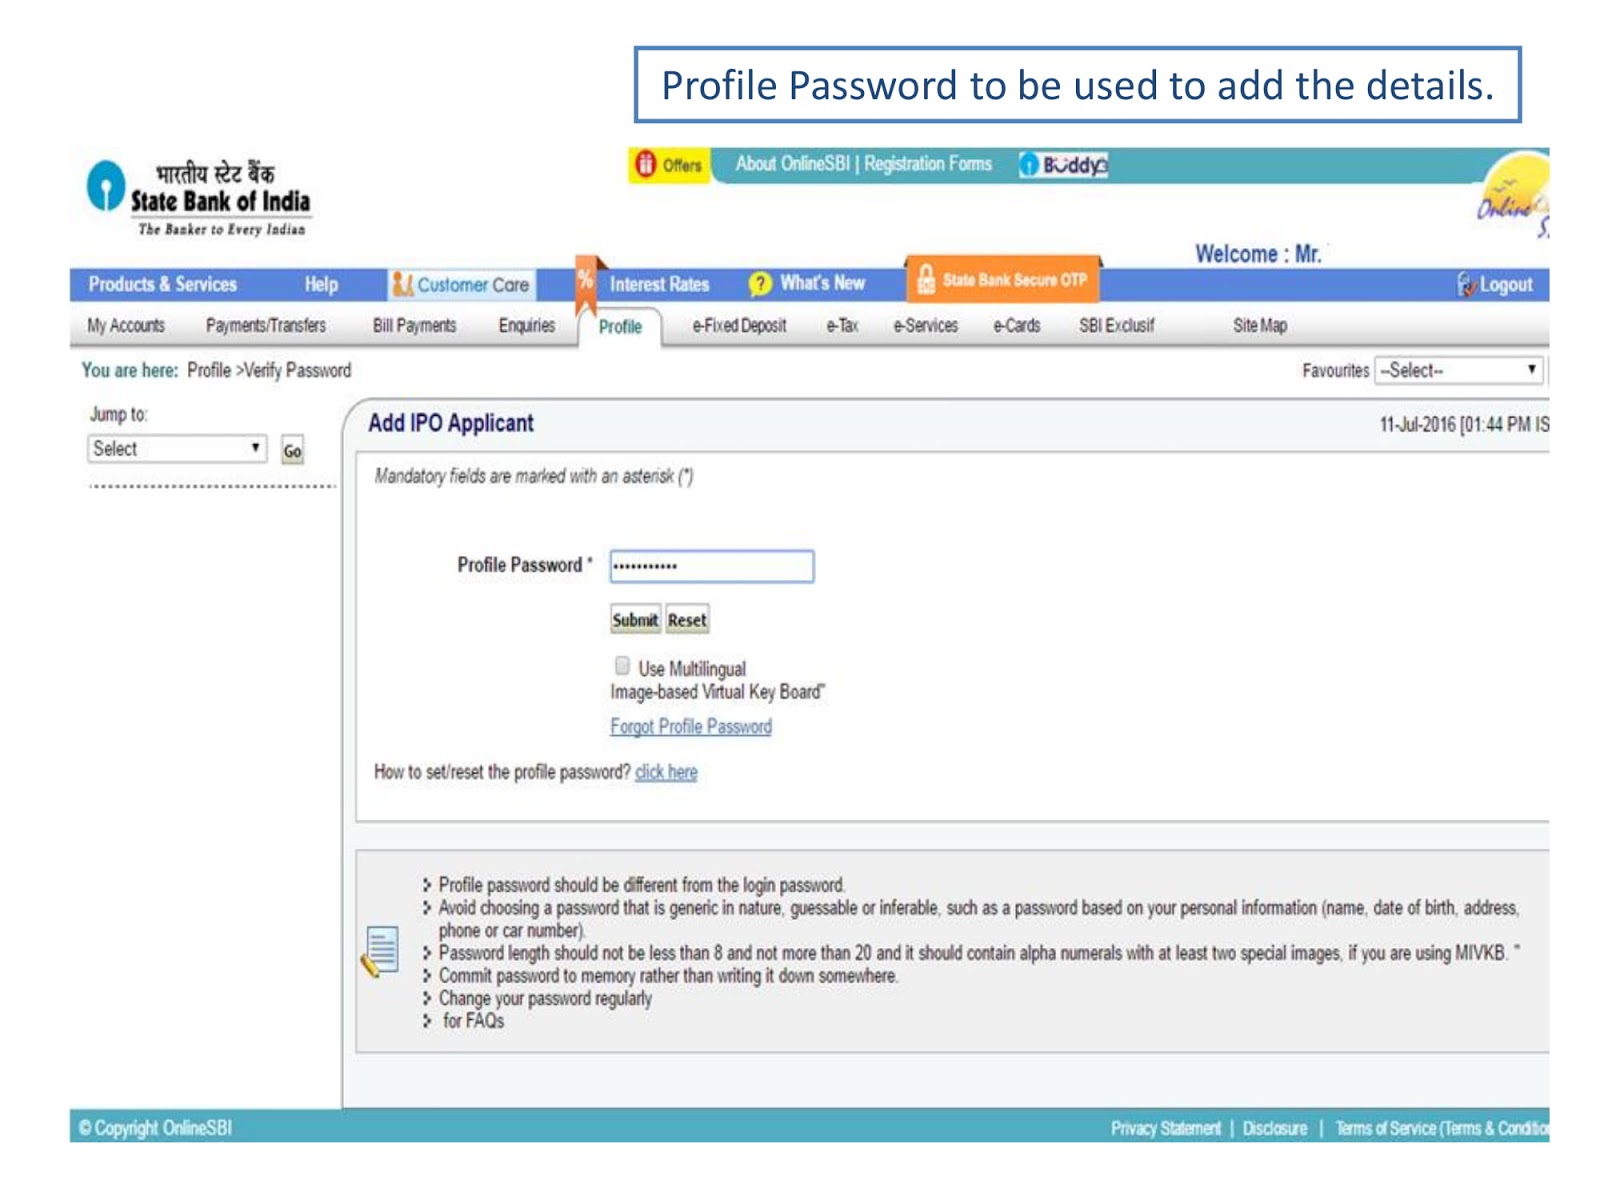1600x1200 pixels.
Task: Focus the Profile Password input field
Action: pyautogui.click(x=712, y=566)
